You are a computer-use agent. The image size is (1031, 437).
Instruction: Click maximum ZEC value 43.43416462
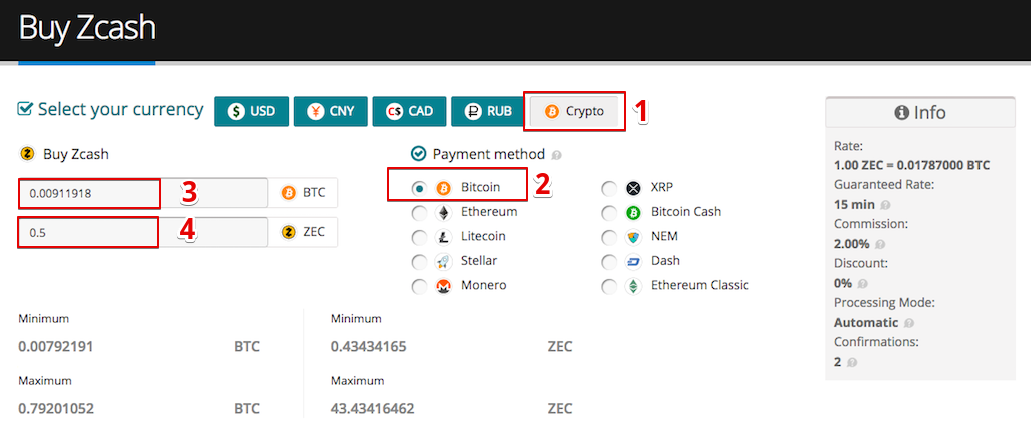tap(373, 409)
